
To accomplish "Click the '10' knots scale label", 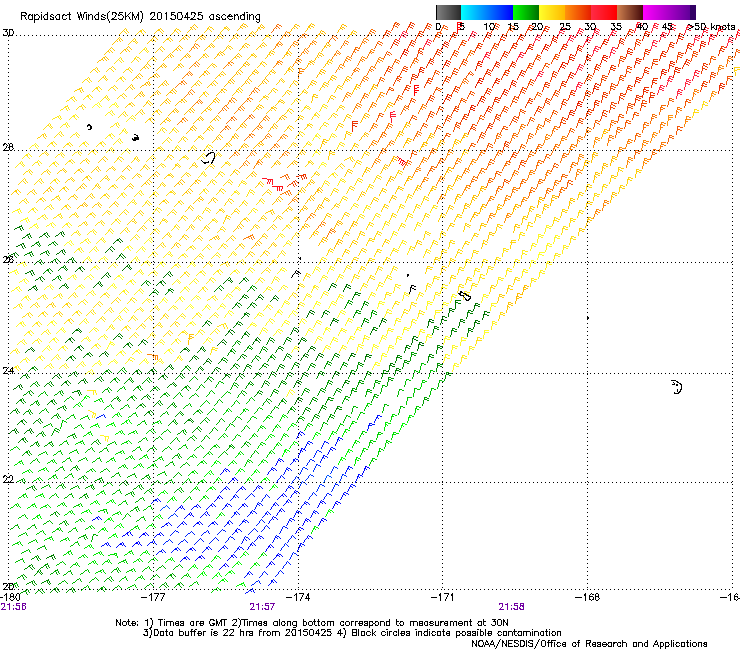I will [x=489, y=27].
